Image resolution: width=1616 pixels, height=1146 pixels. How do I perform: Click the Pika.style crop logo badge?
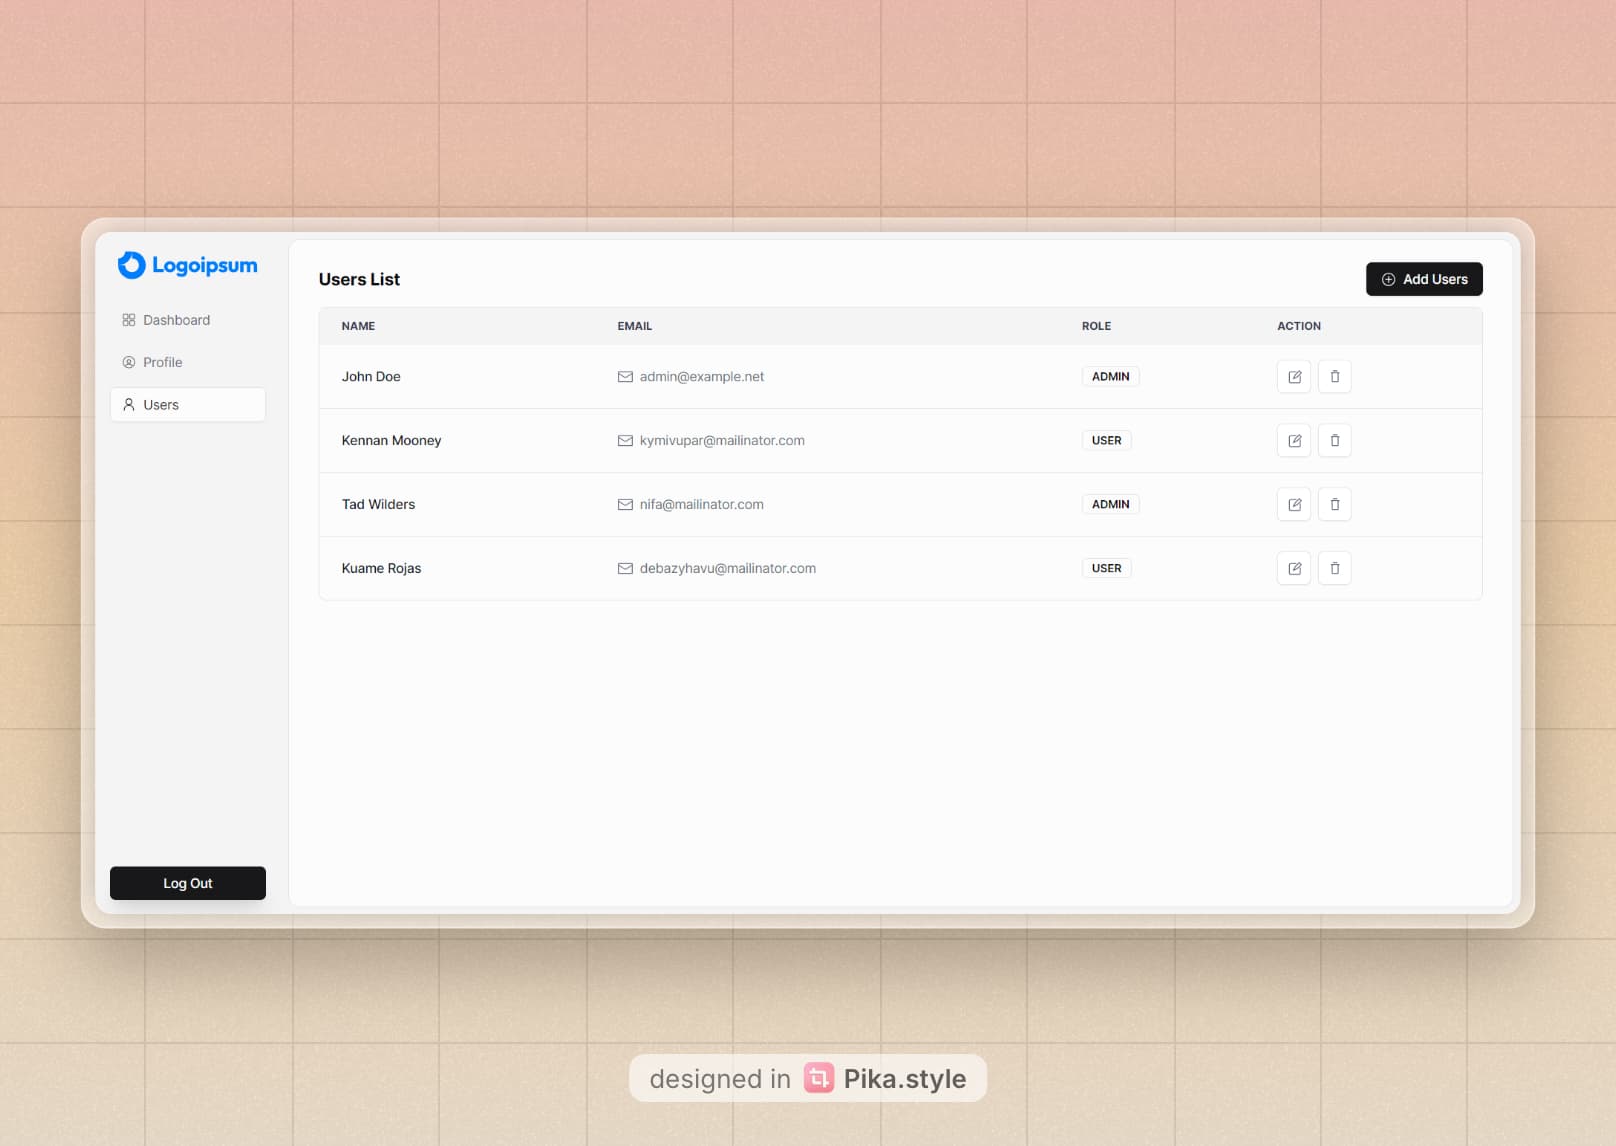[818, 1077]
